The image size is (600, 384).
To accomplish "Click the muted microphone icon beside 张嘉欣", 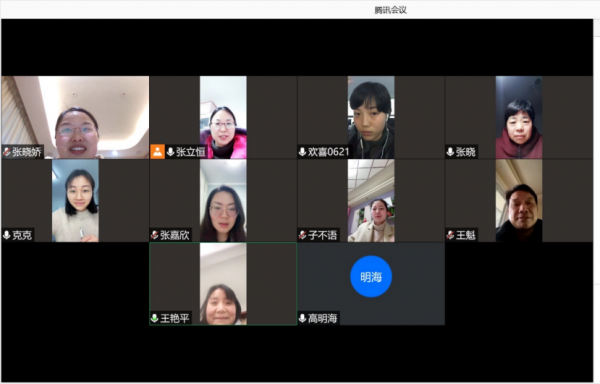I will pos(155,235).
